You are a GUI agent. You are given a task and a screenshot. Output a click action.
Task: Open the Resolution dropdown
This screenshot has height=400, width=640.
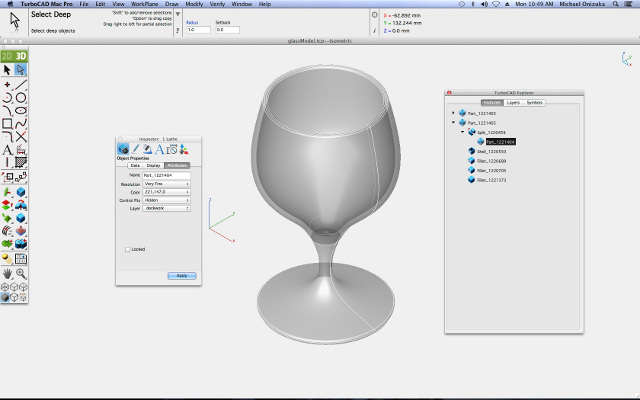(x=167, y=184)
